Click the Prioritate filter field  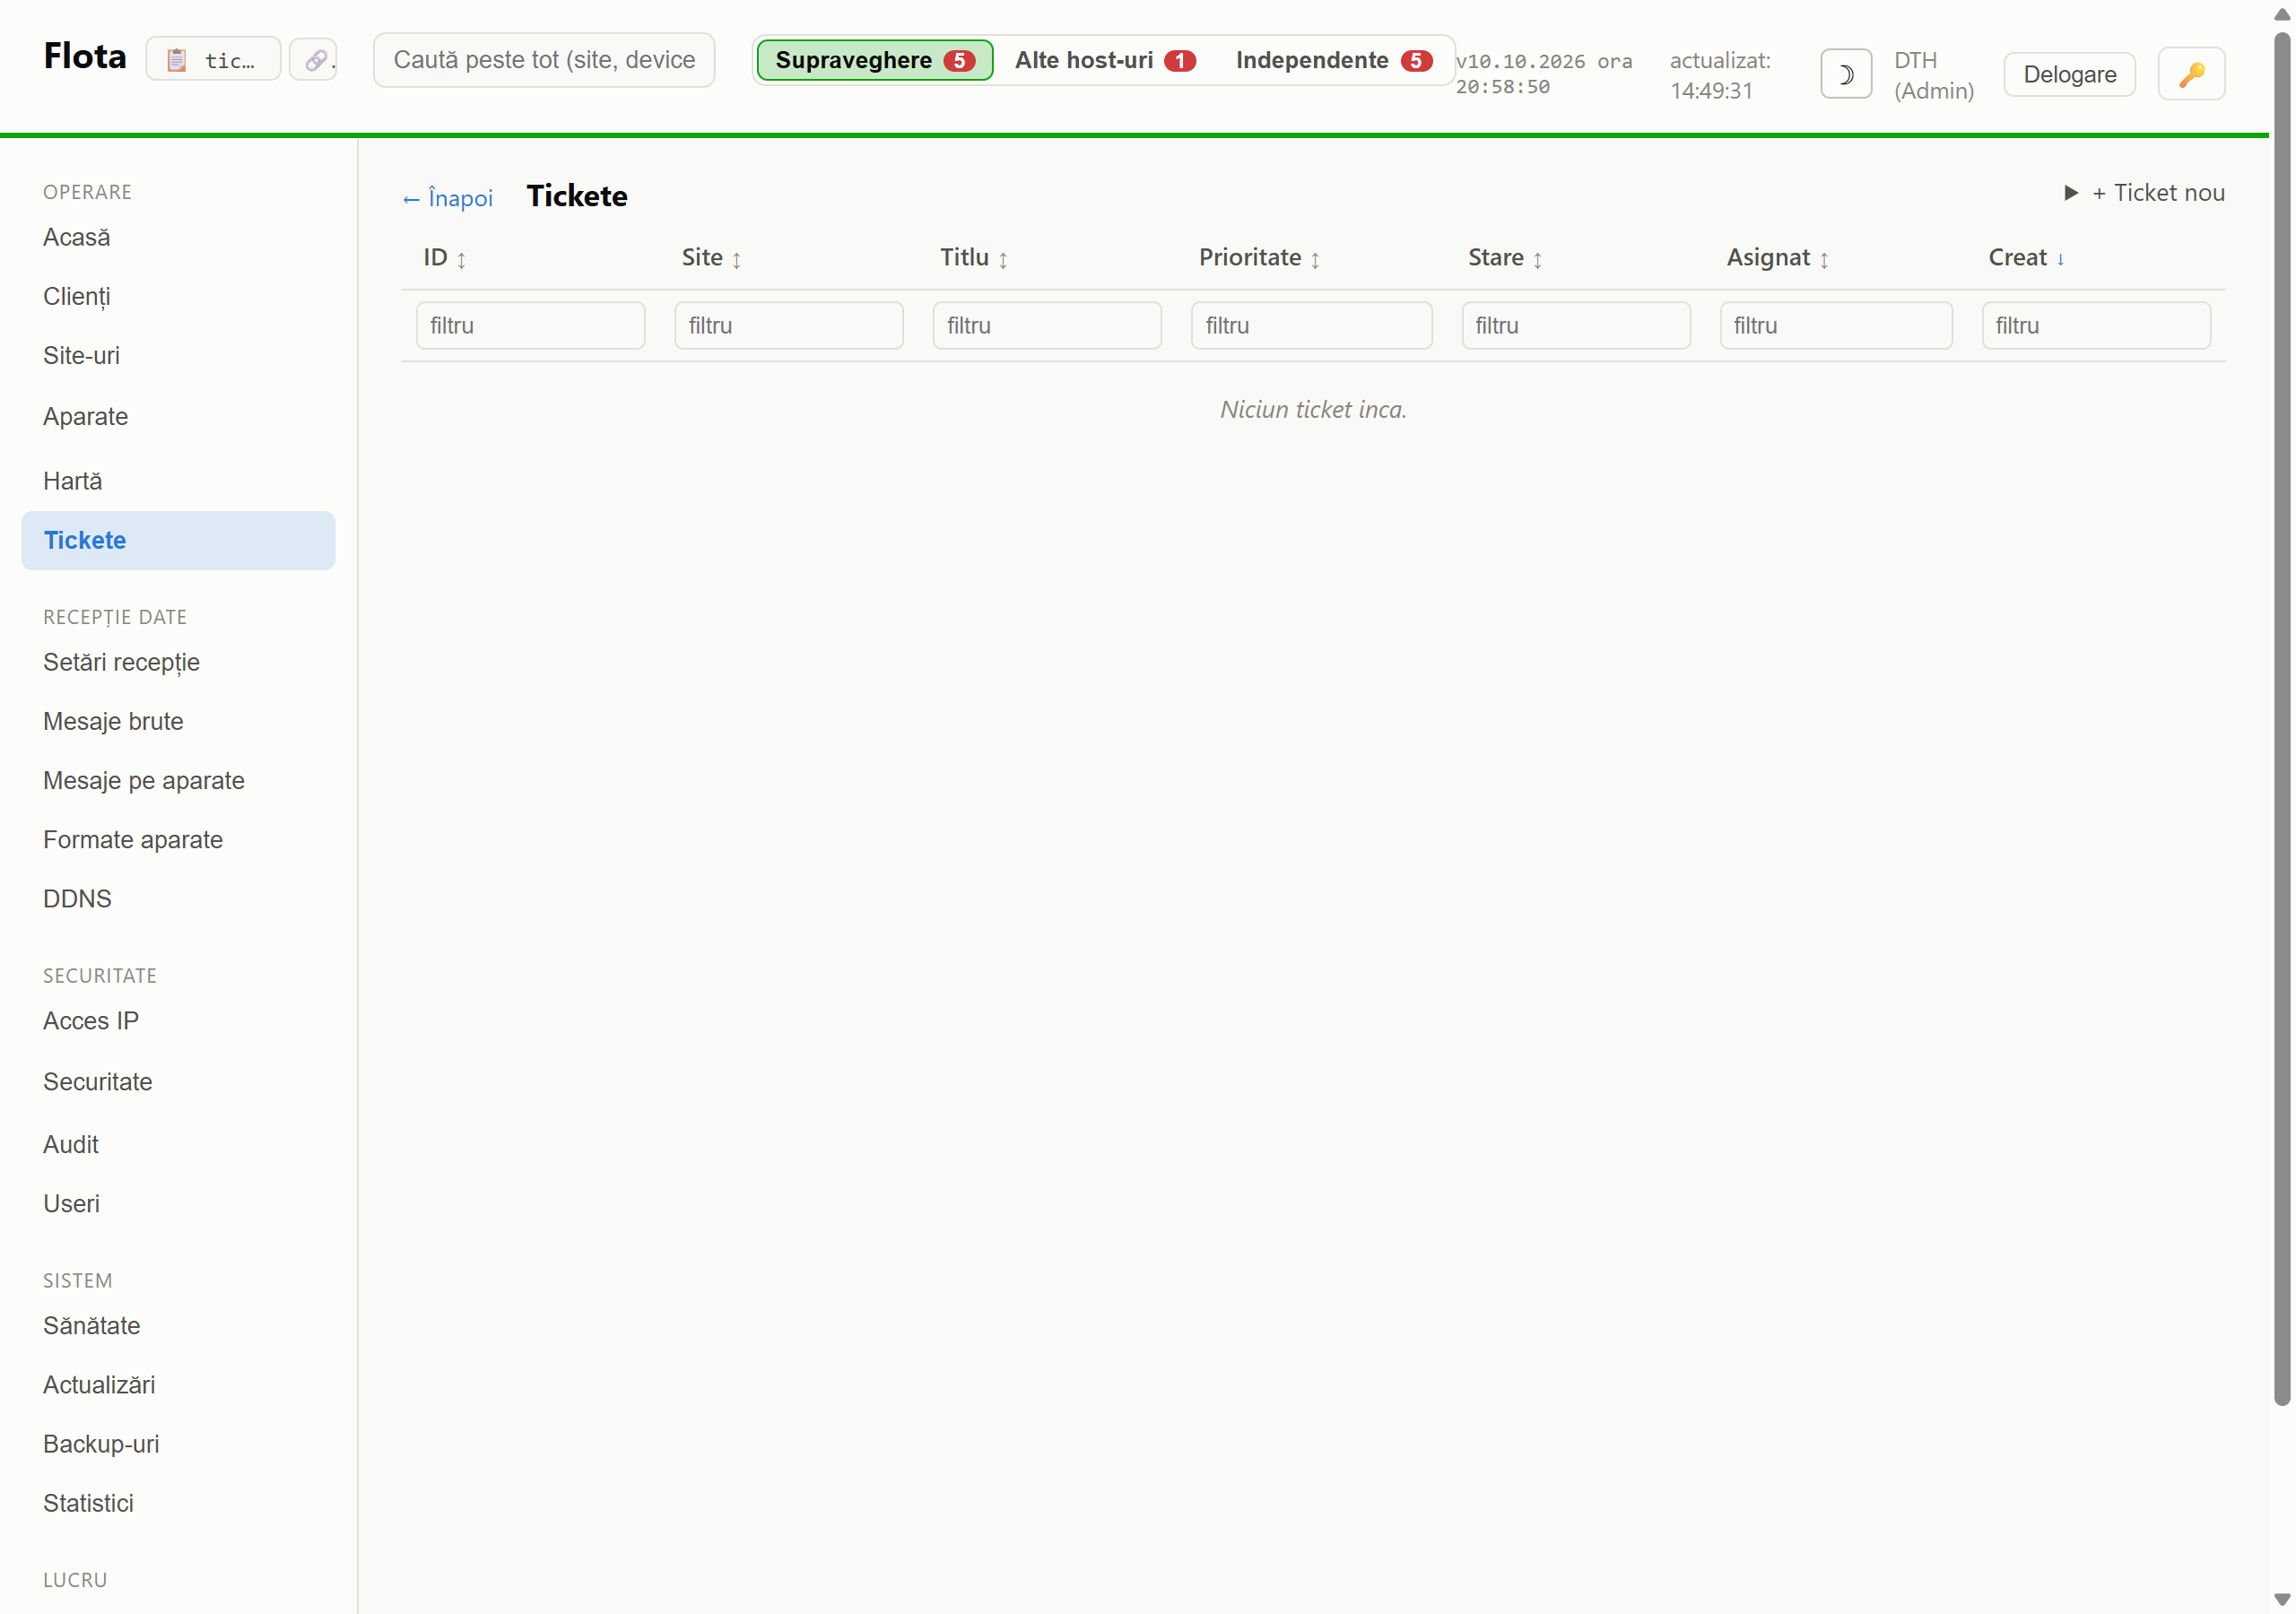[x=1311, y=326]
